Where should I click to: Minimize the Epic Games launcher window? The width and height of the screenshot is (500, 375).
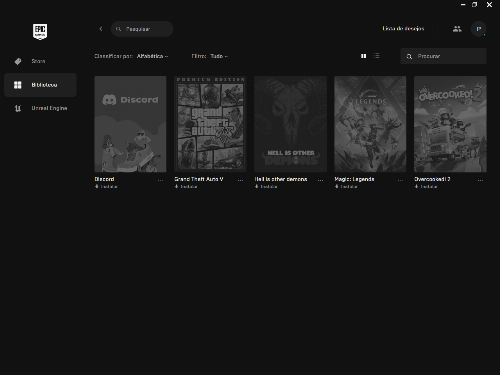[x=463, y=5]
